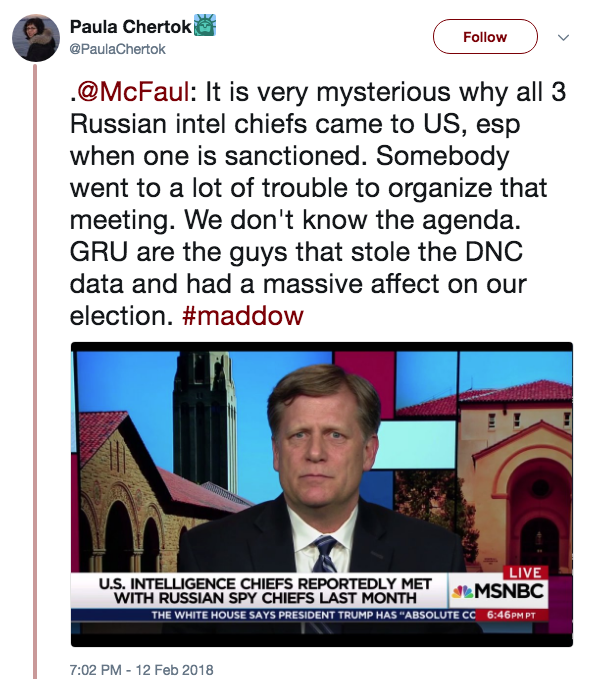Open the MSNBC interview image attachment

point(322,494)
